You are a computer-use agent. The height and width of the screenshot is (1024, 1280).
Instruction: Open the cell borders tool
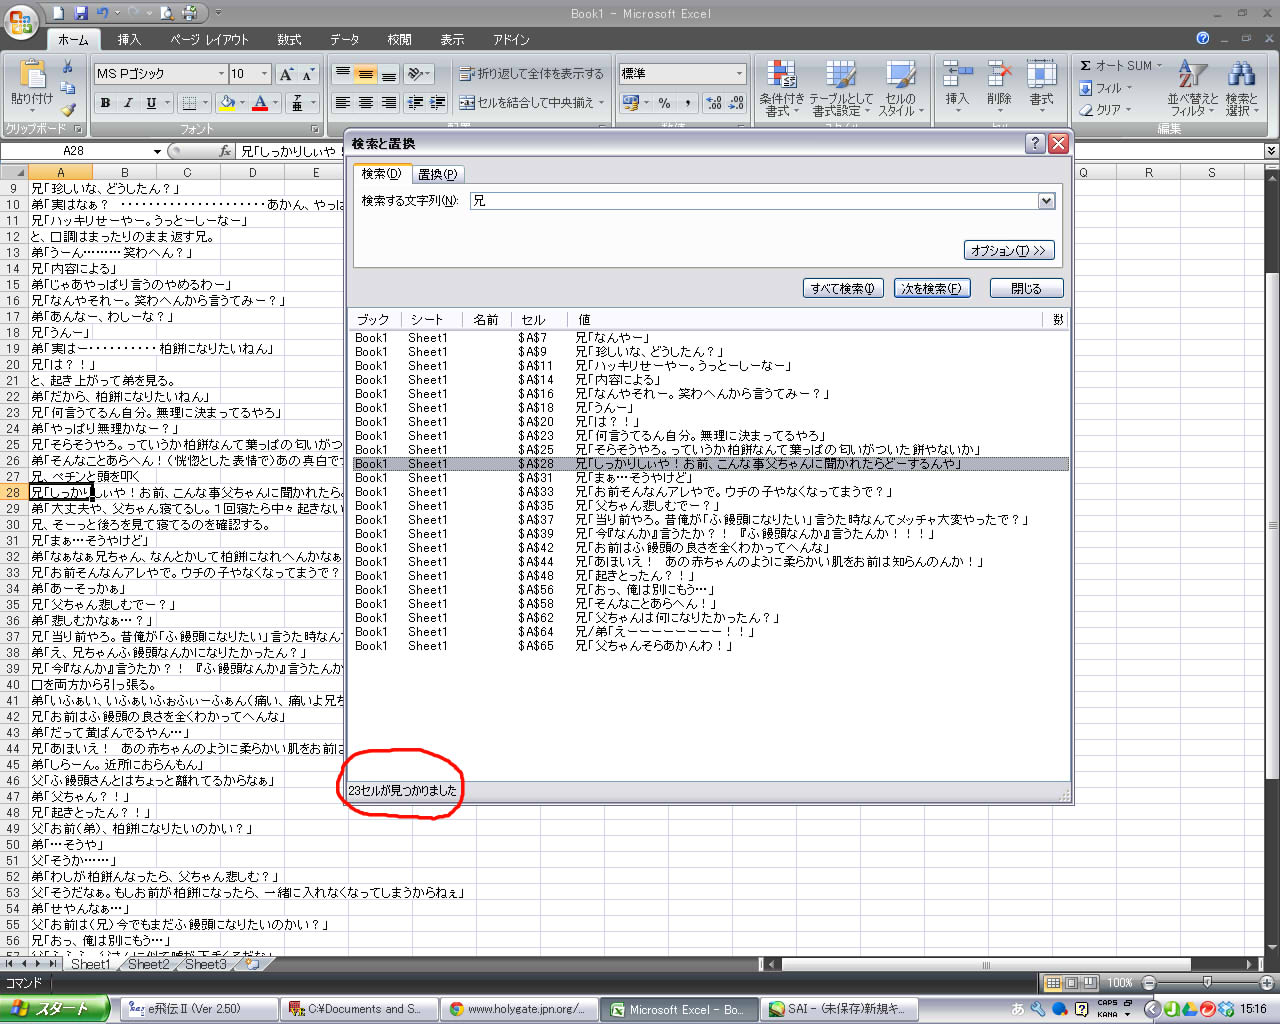pyautogui.click(x=189, y=103)
